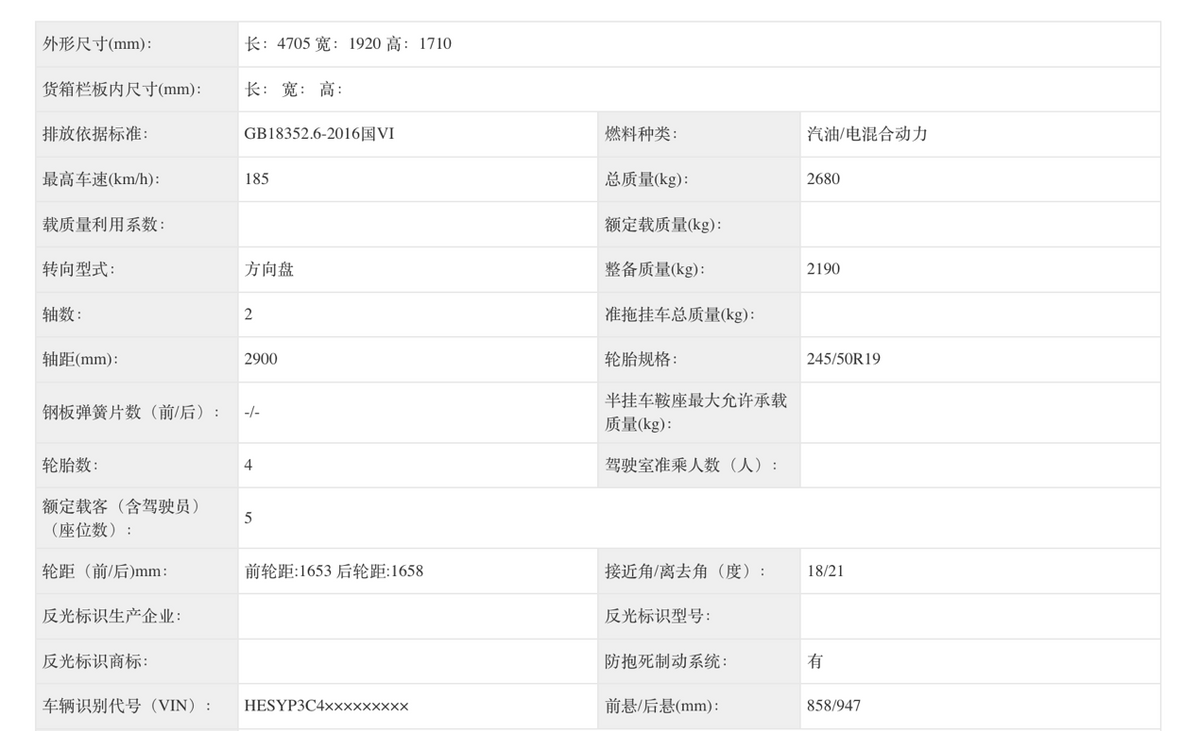1200x731 pixels.
Task: Select the overhang value 858/947
Action: tap(833, 706)
